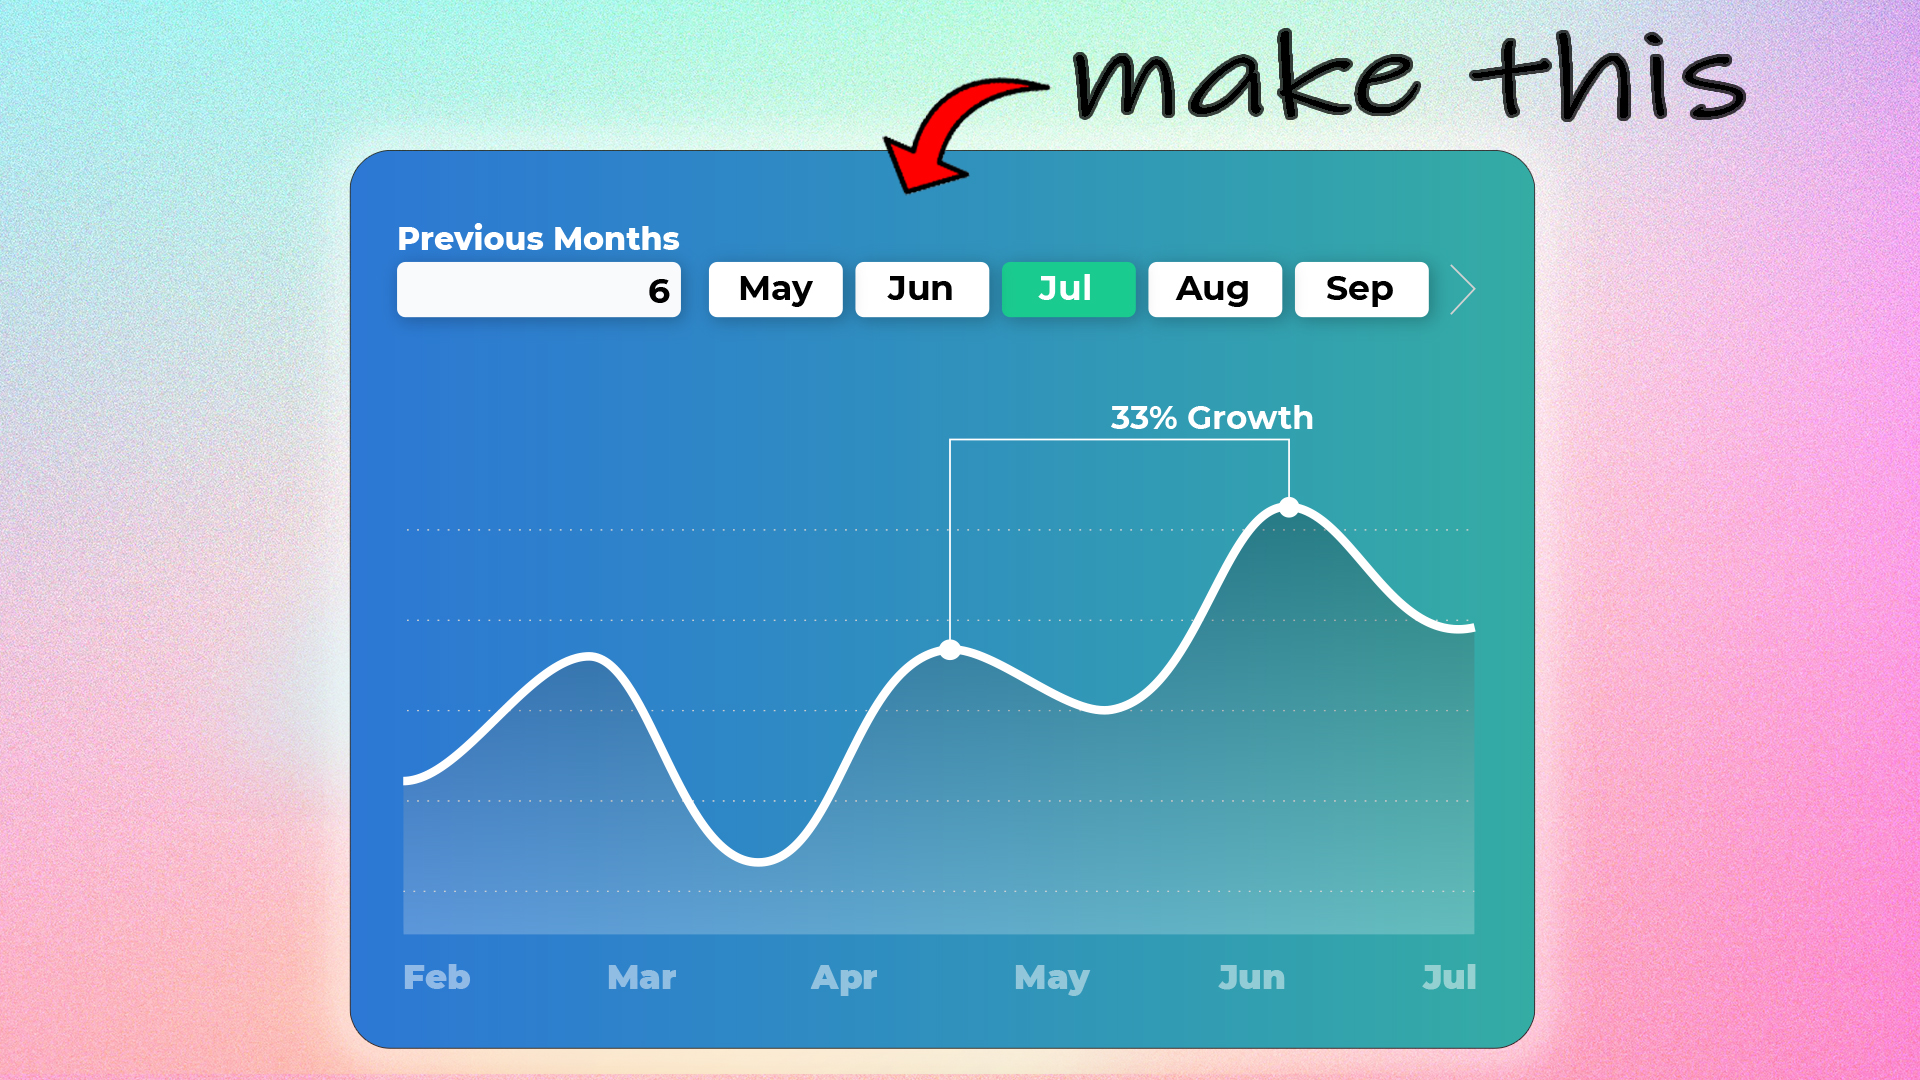Viewport: 1920px width, 1080px height.
Task: Expand months using right chevron icon
Action: tap(1461, 289)
